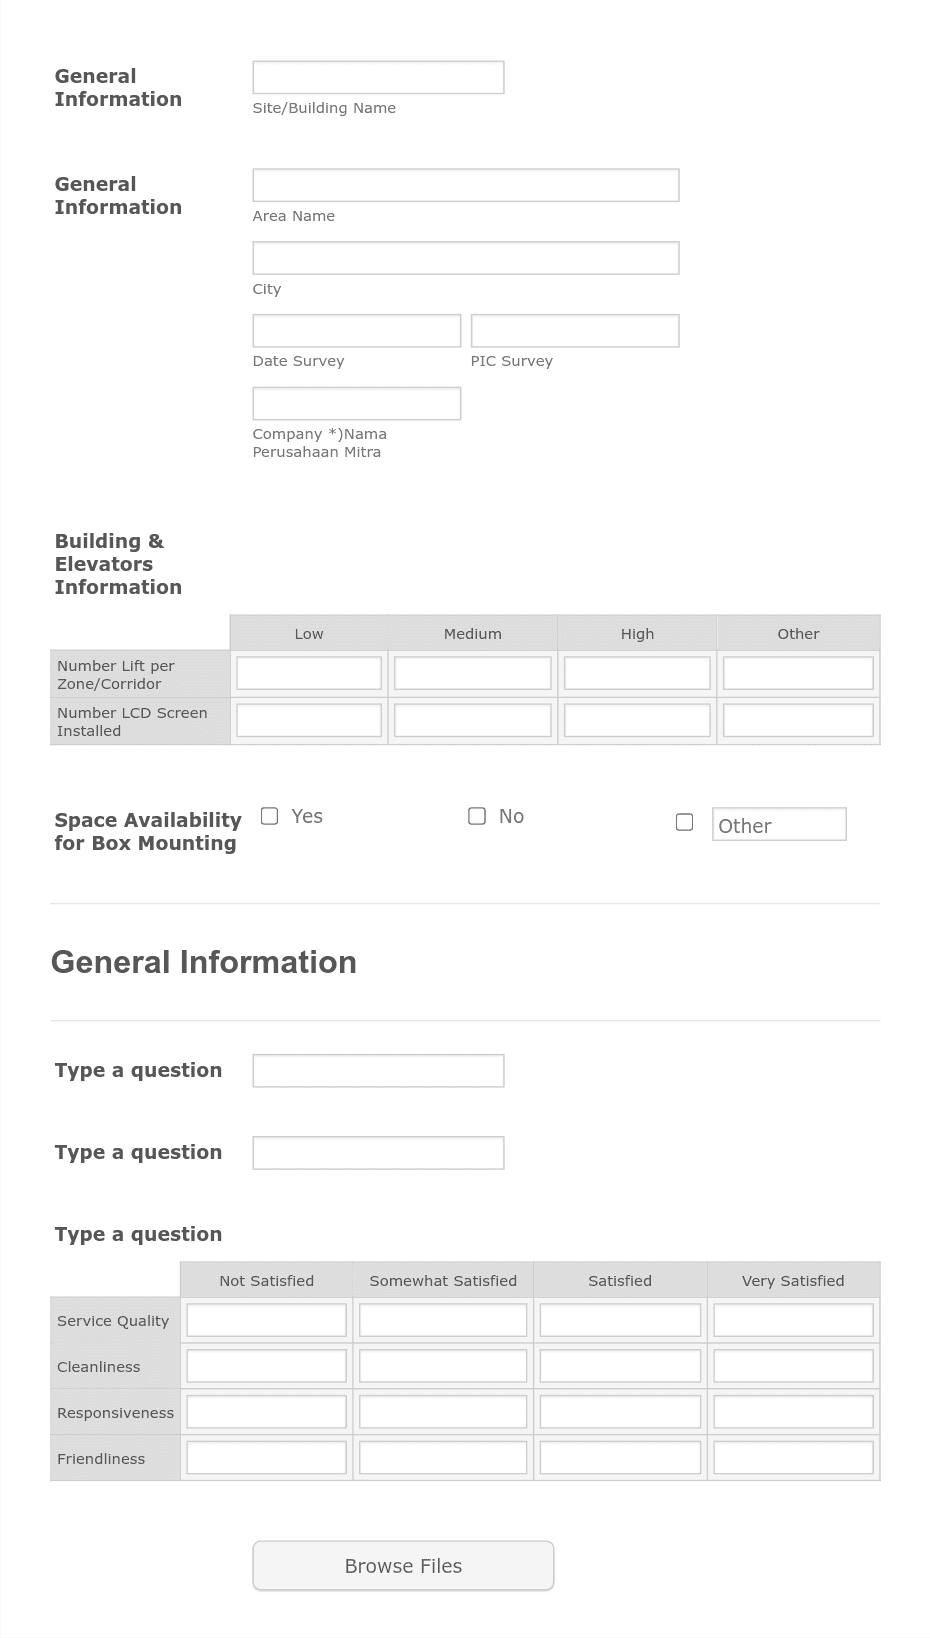Viewport: 930px width, 1638px height.
Task: Click the Browse Files button
Action: (x=402, y=1565)
